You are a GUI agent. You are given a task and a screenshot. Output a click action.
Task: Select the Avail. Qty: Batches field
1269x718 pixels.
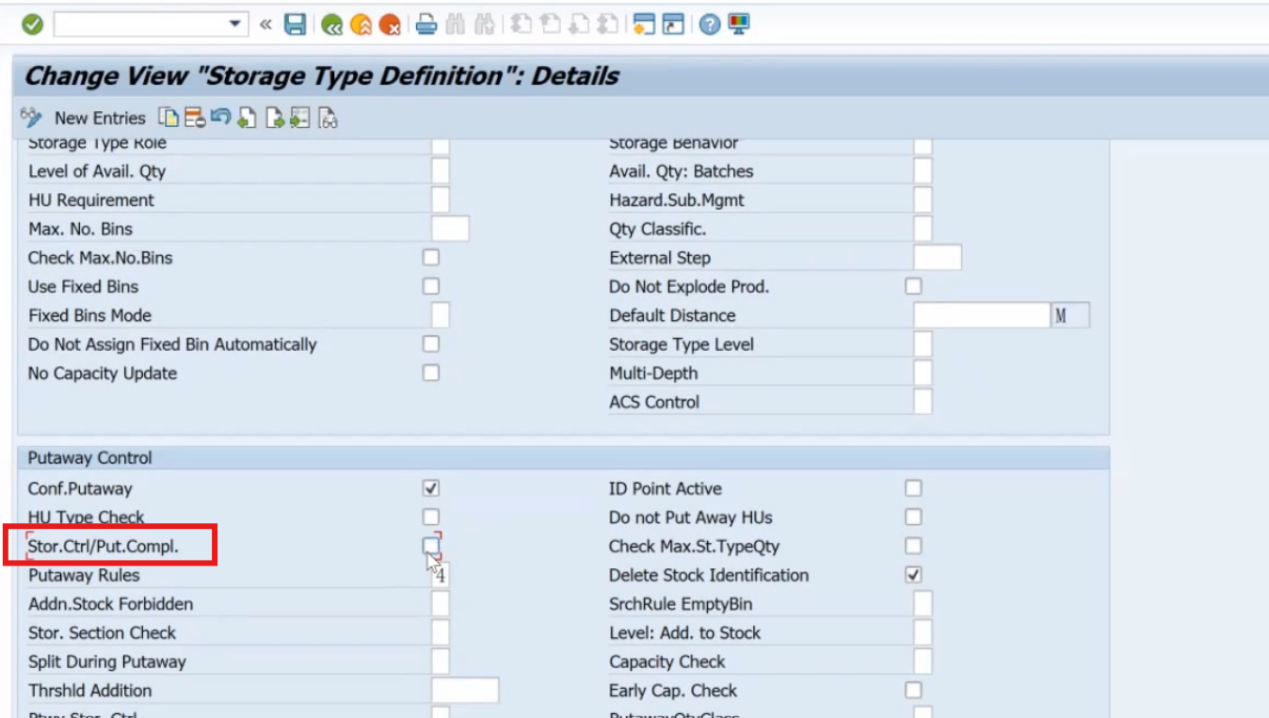click(x=923, y=171)
